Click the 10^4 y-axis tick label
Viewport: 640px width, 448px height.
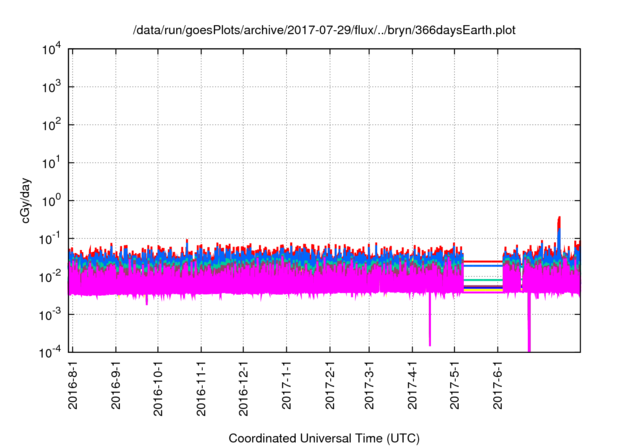(50, 50)
